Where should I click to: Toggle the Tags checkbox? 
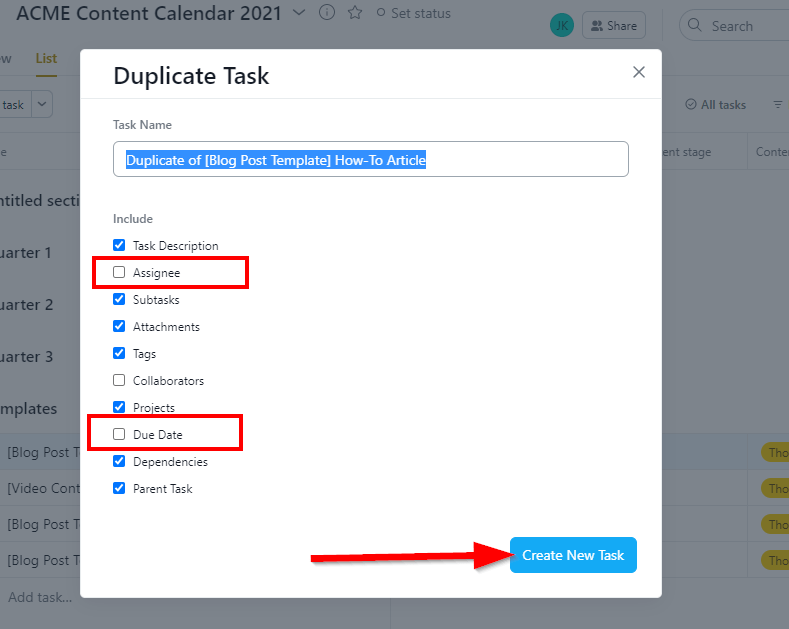click(x=119, y=353)
